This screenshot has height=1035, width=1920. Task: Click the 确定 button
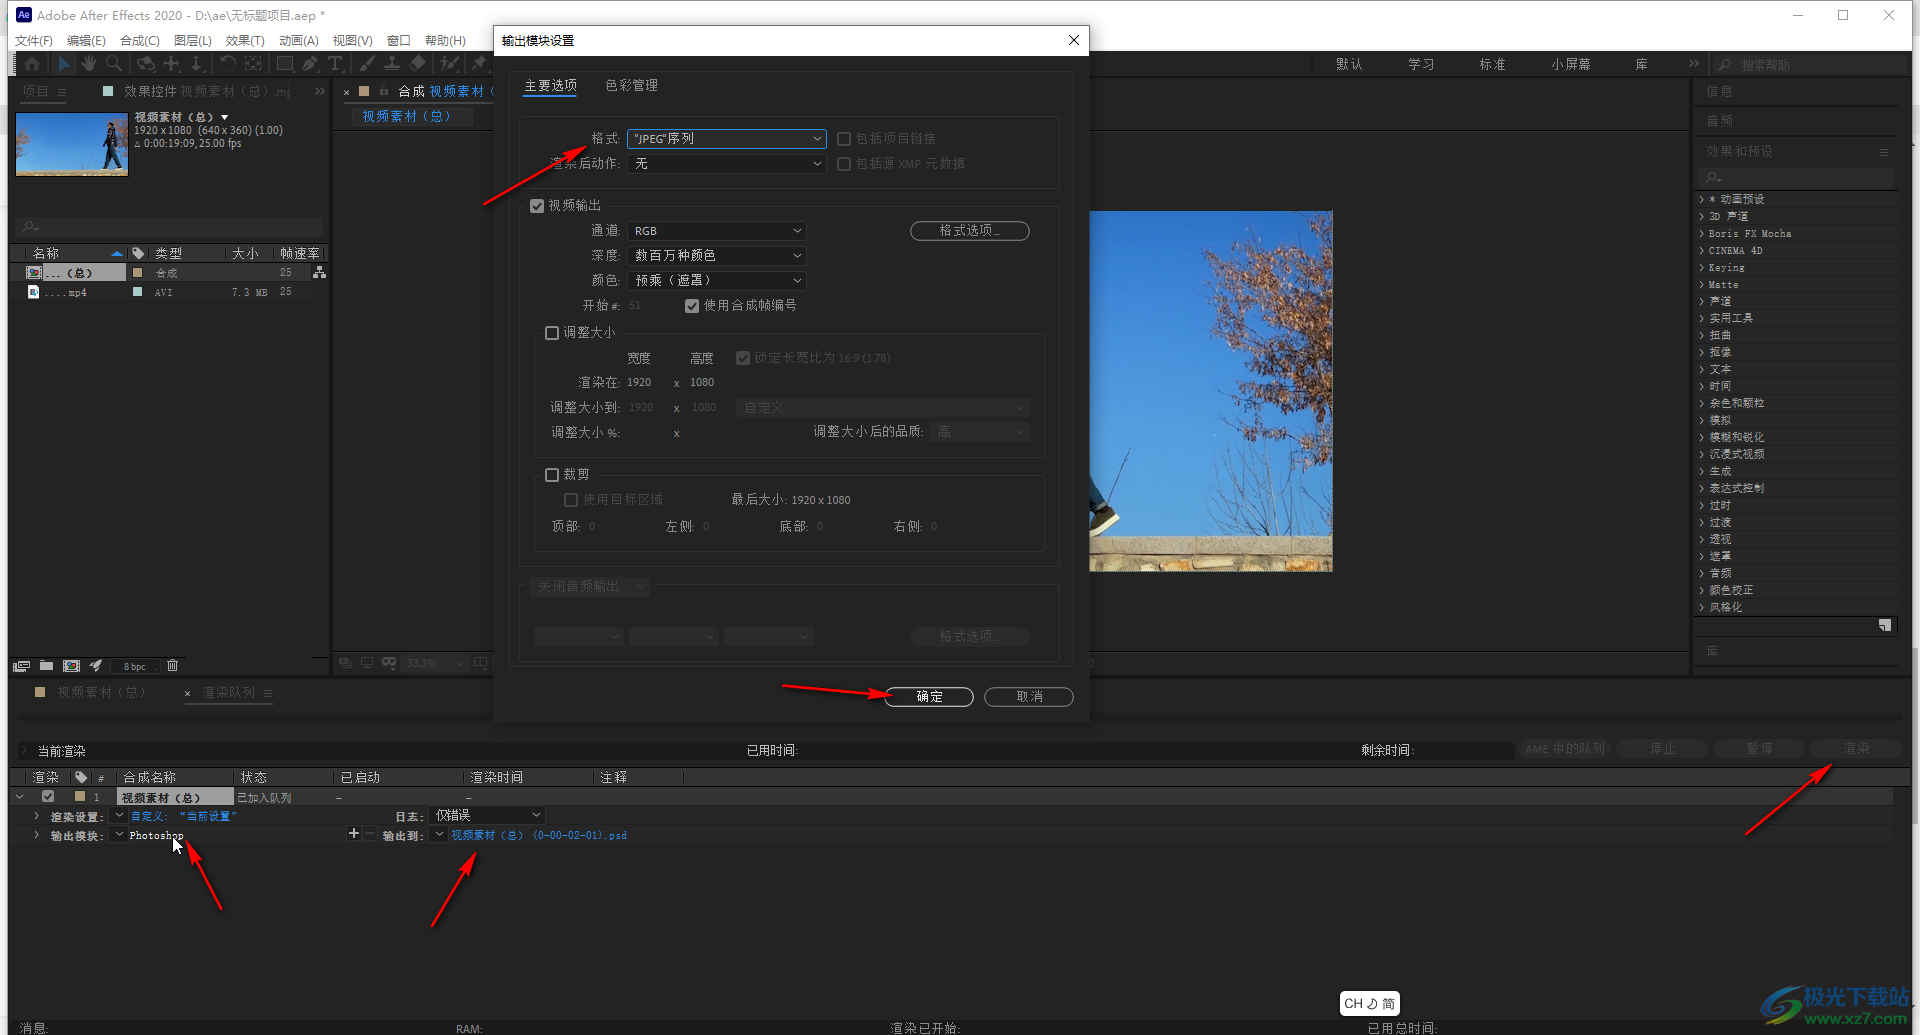click(x=929, y=697)
